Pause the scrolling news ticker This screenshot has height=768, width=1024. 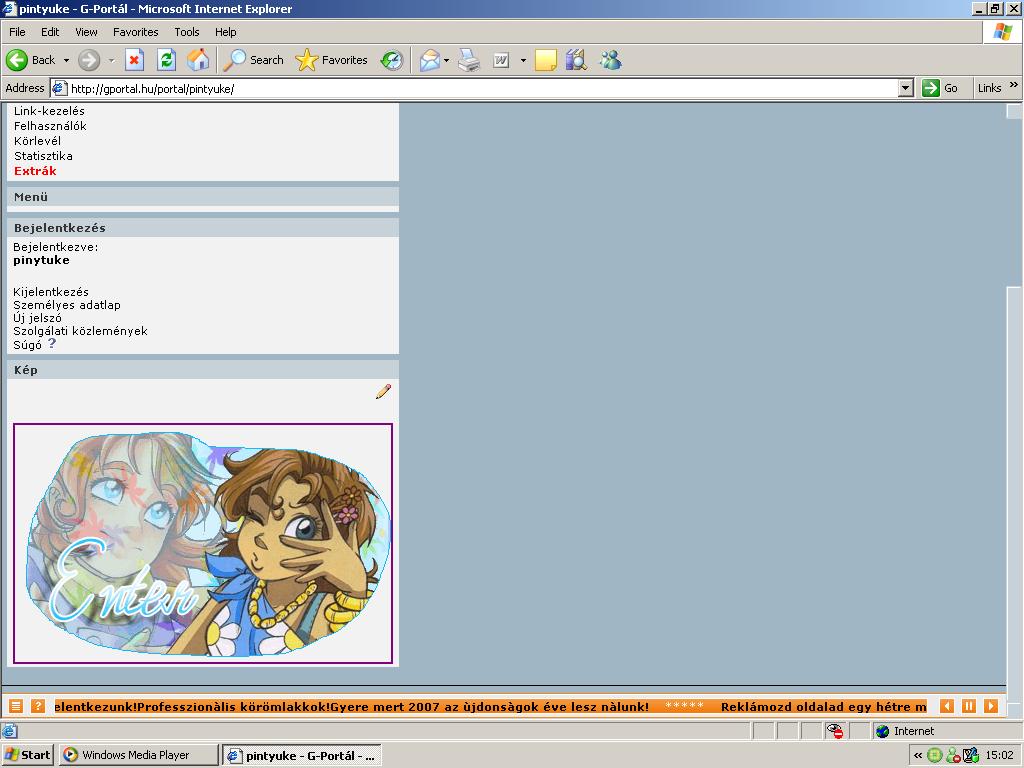coord(969,706)
